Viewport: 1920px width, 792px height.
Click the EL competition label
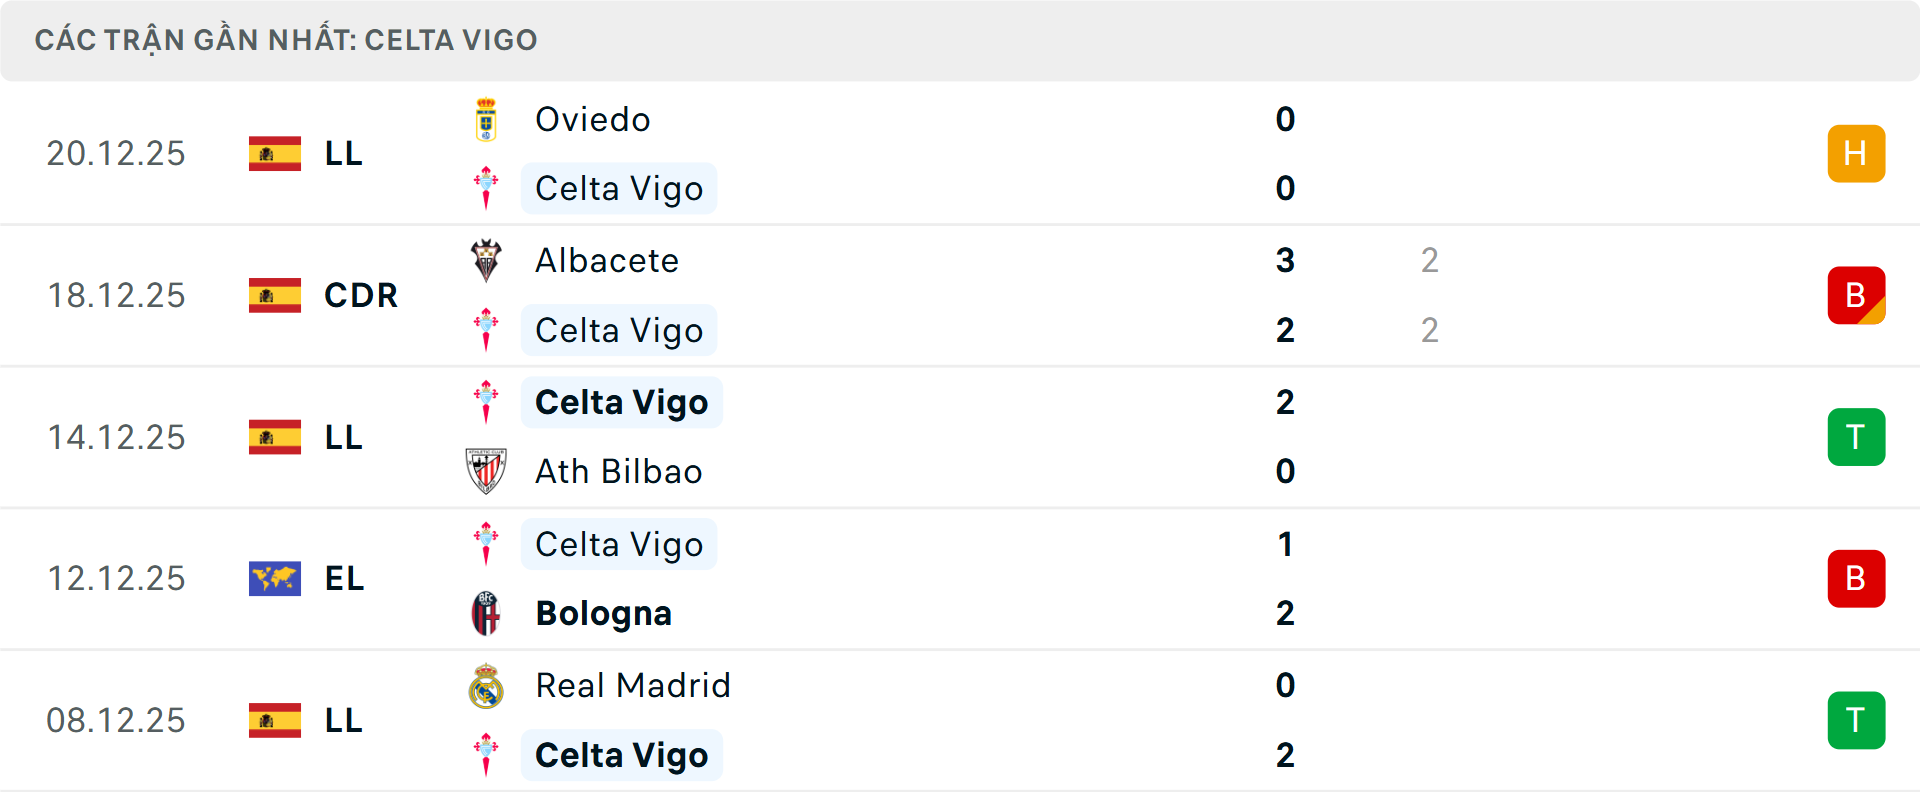(x=344, y=578)
